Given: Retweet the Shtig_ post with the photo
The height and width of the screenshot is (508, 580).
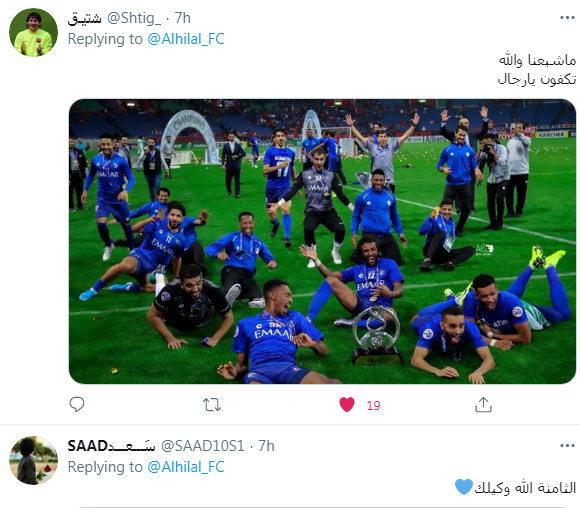Looking at the screenshot, I should 212,405.
